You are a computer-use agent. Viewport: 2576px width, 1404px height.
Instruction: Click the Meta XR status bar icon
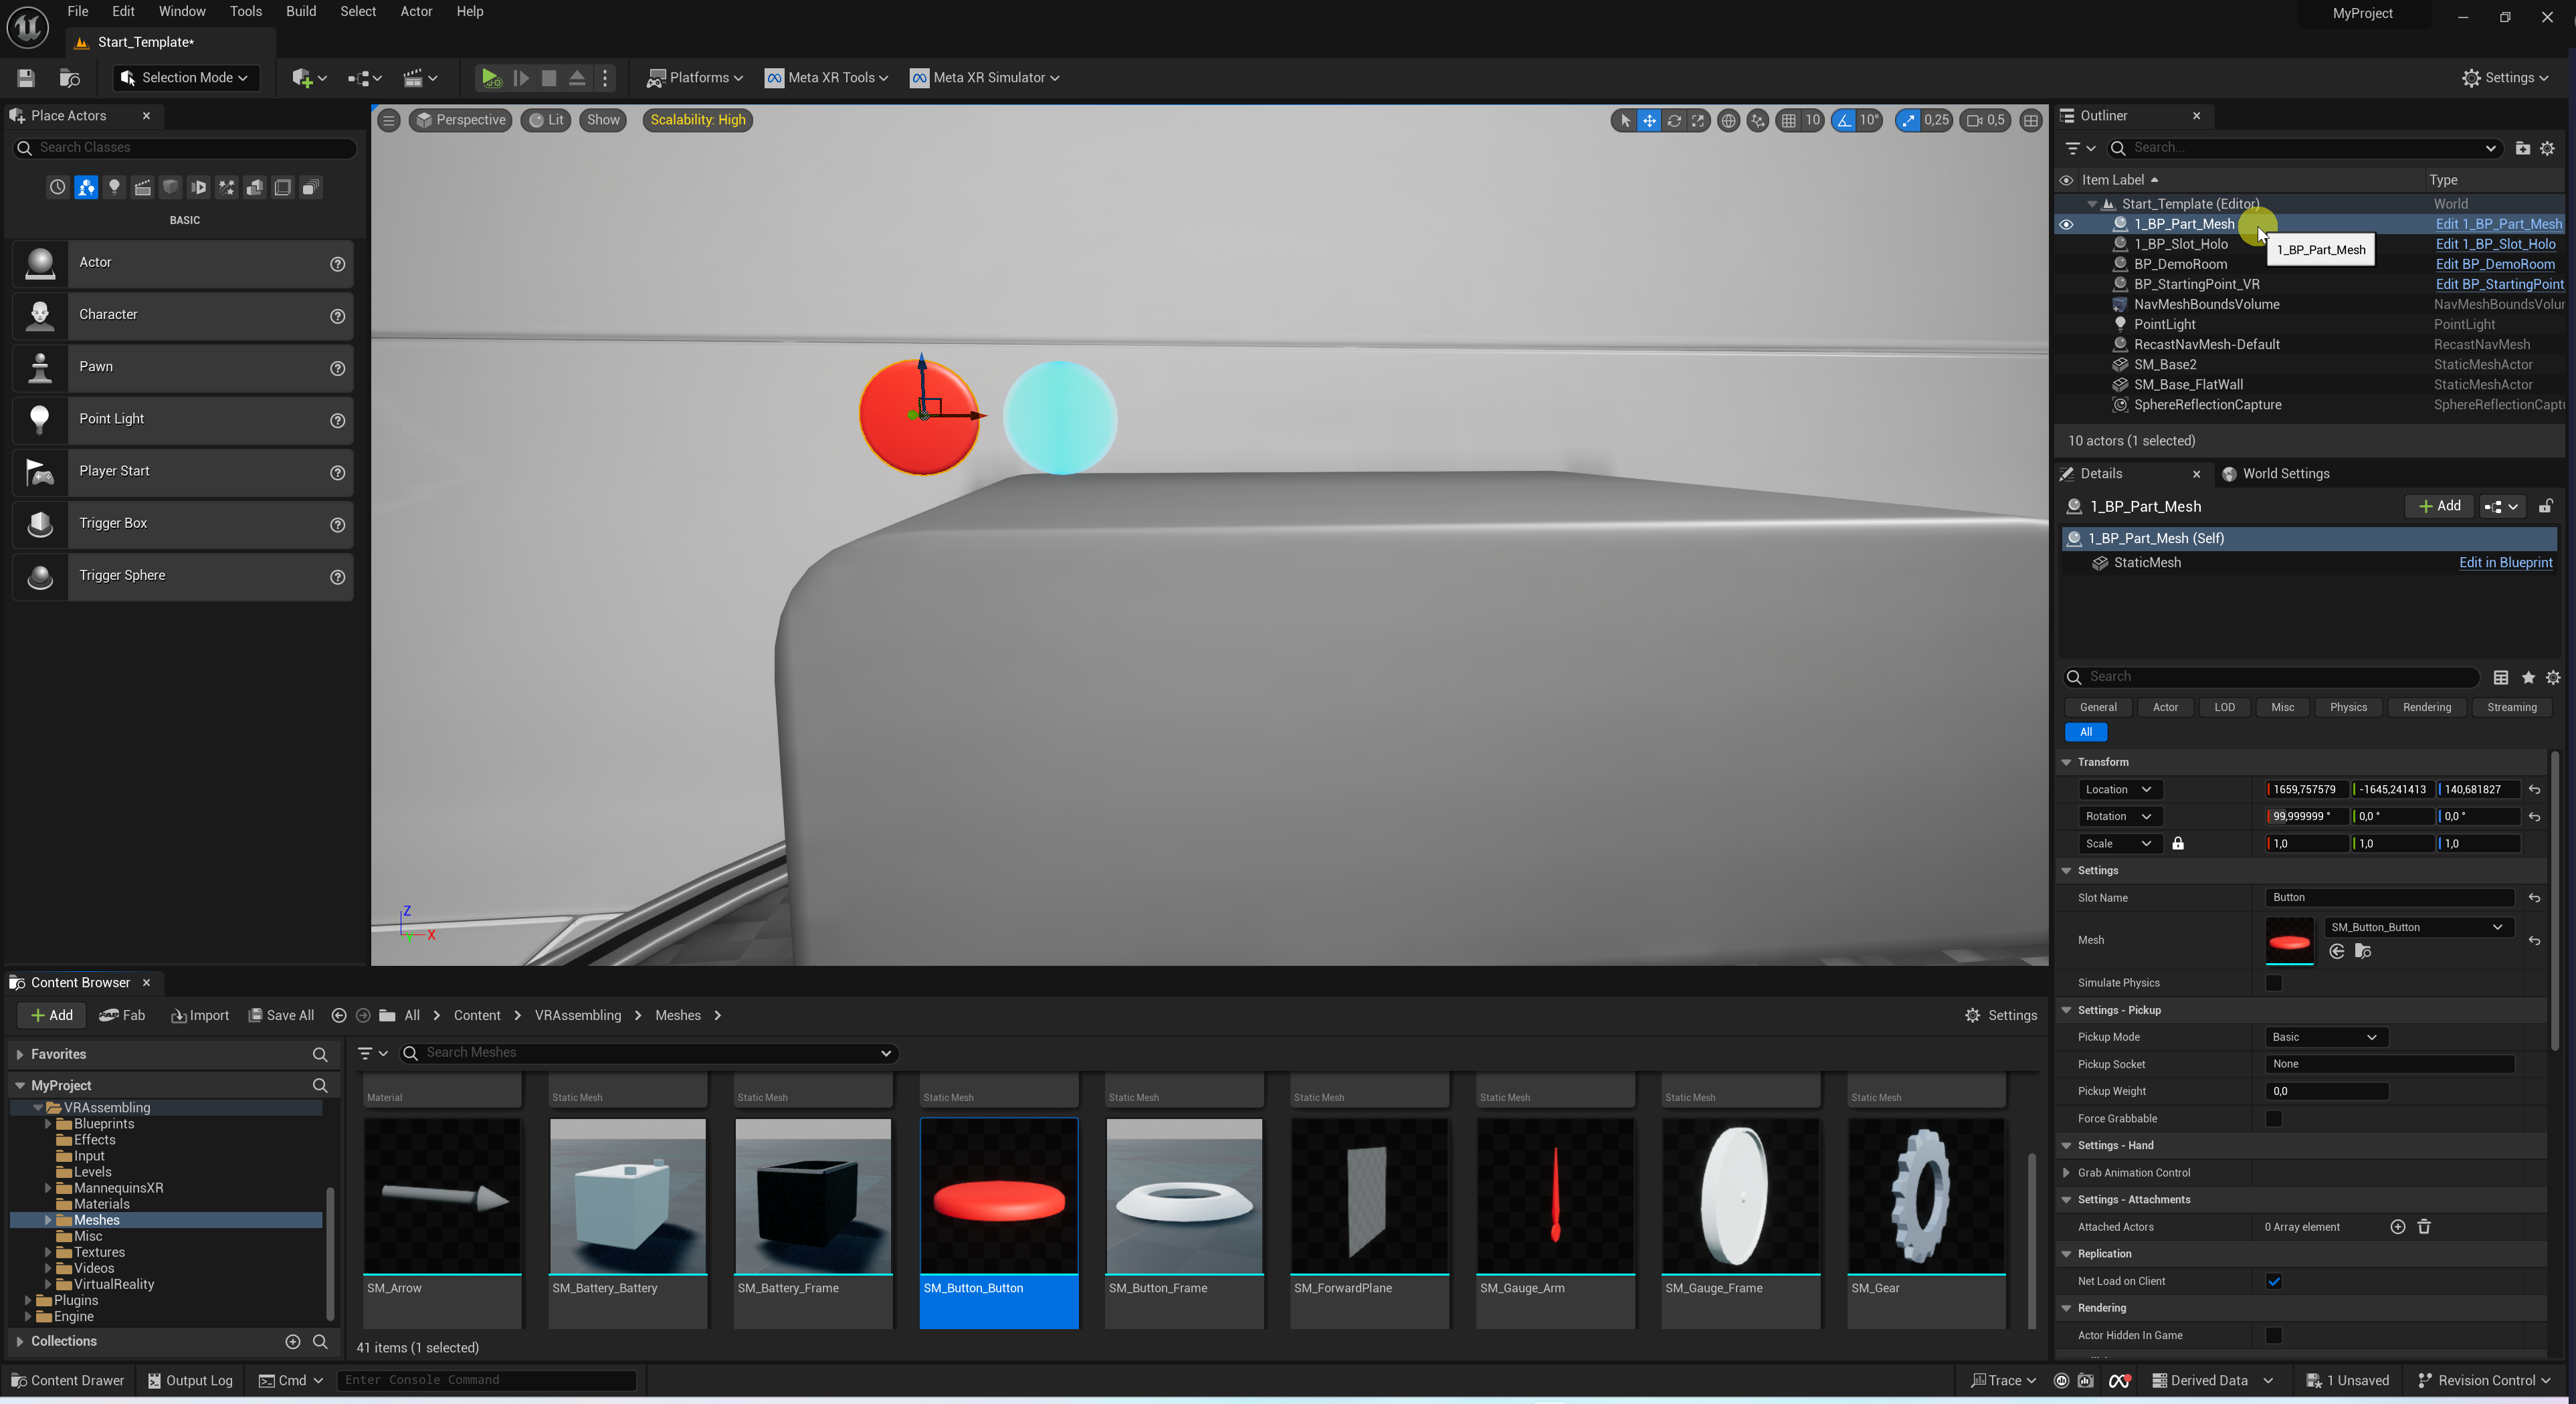coord(2118,1380)
